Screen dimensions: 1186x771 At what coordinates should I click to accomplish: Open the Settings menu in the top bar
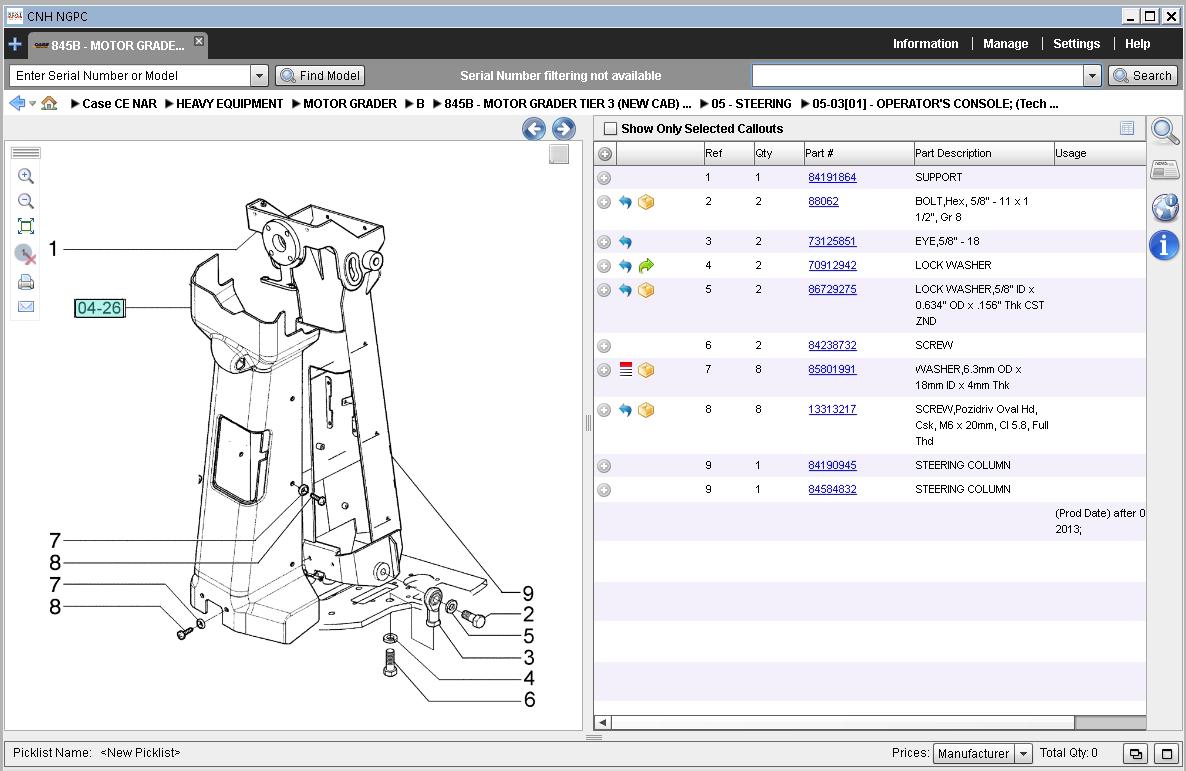pos(1076,44)
